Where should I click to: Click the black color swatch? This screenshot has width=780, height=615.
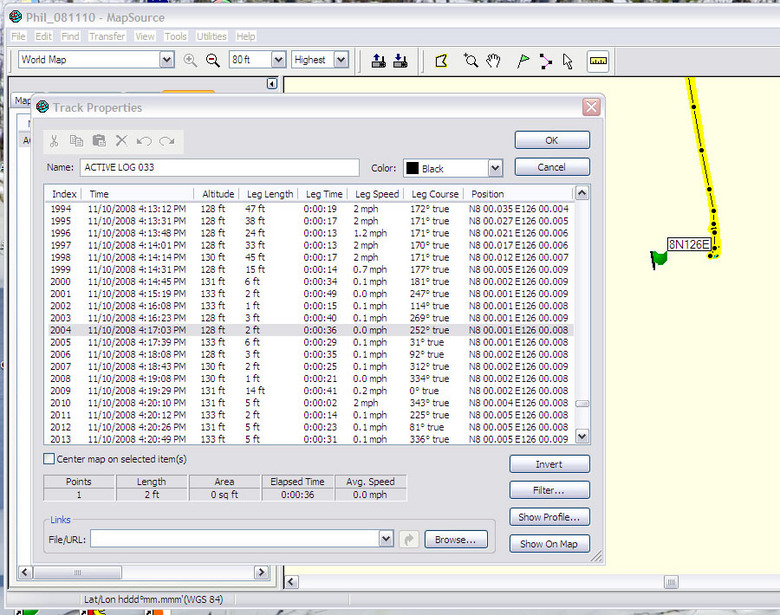click(x=412, y=168)
